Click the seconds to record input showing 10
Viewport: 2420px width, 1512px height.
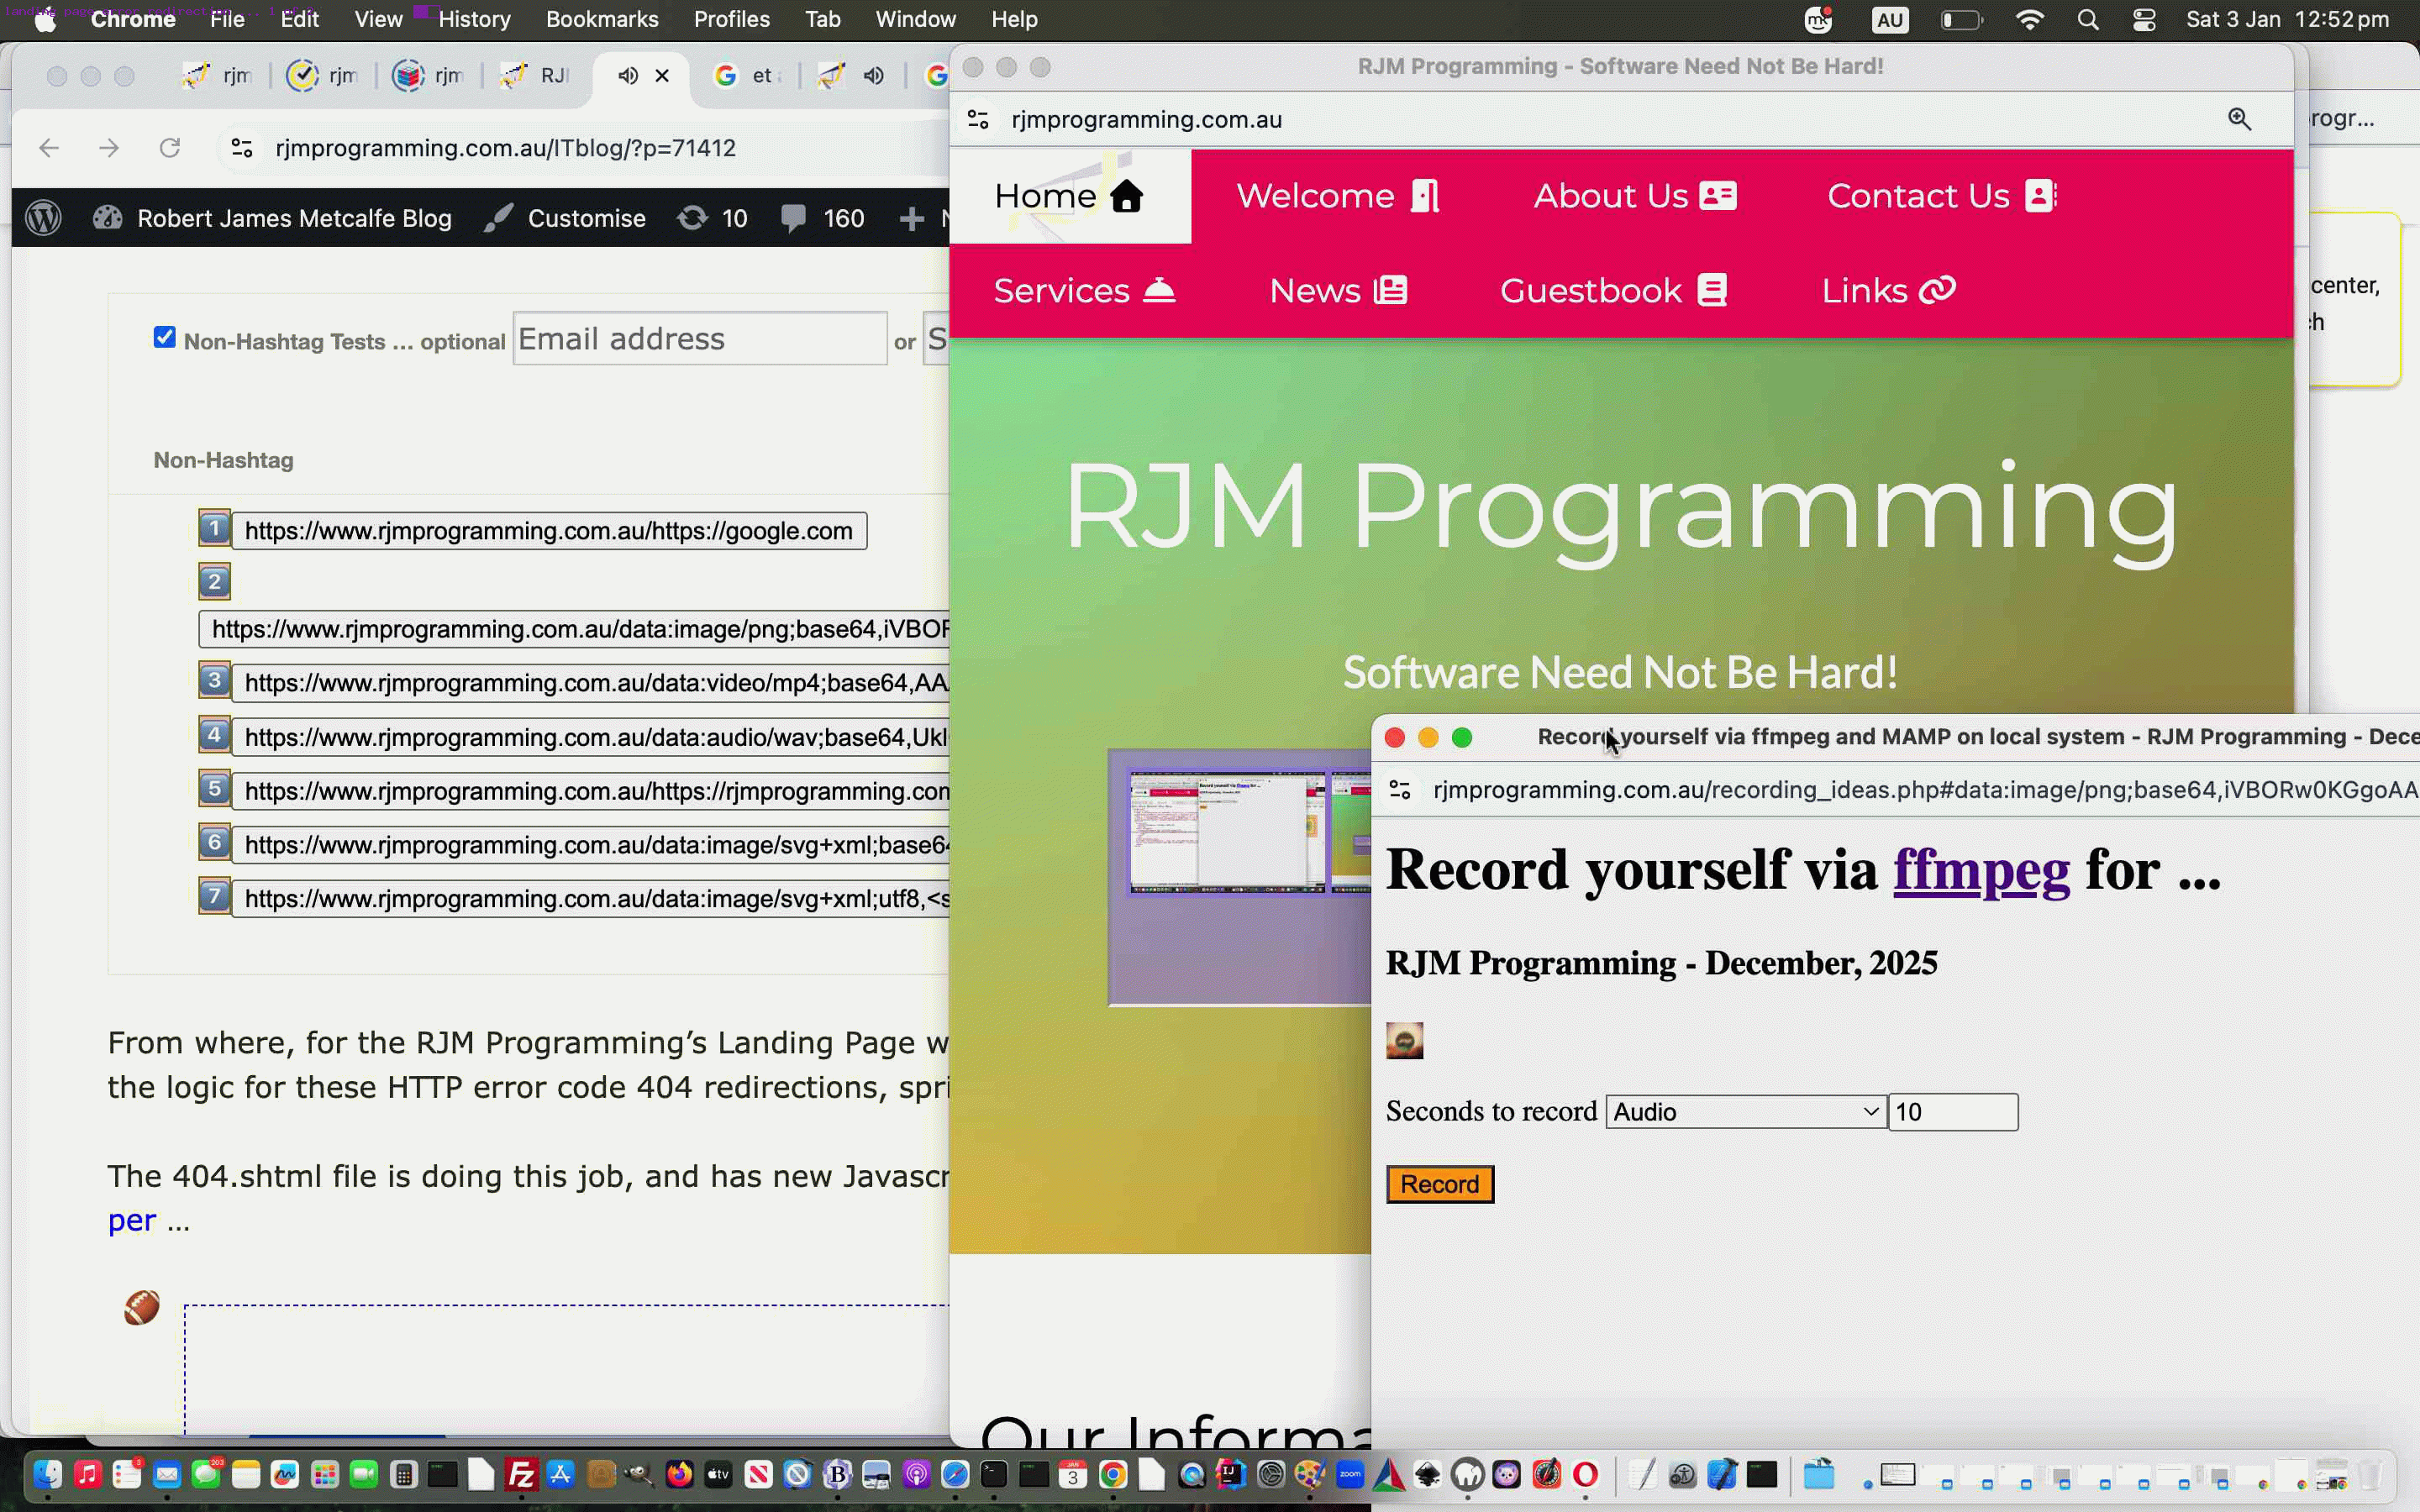coord(1952,1111)
